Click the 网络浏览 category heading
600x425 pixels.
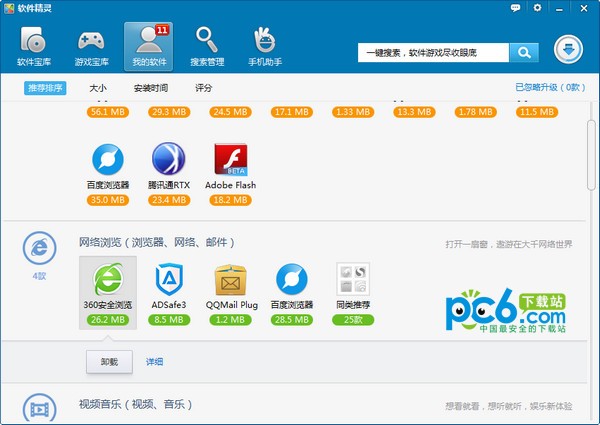point(157,242)
